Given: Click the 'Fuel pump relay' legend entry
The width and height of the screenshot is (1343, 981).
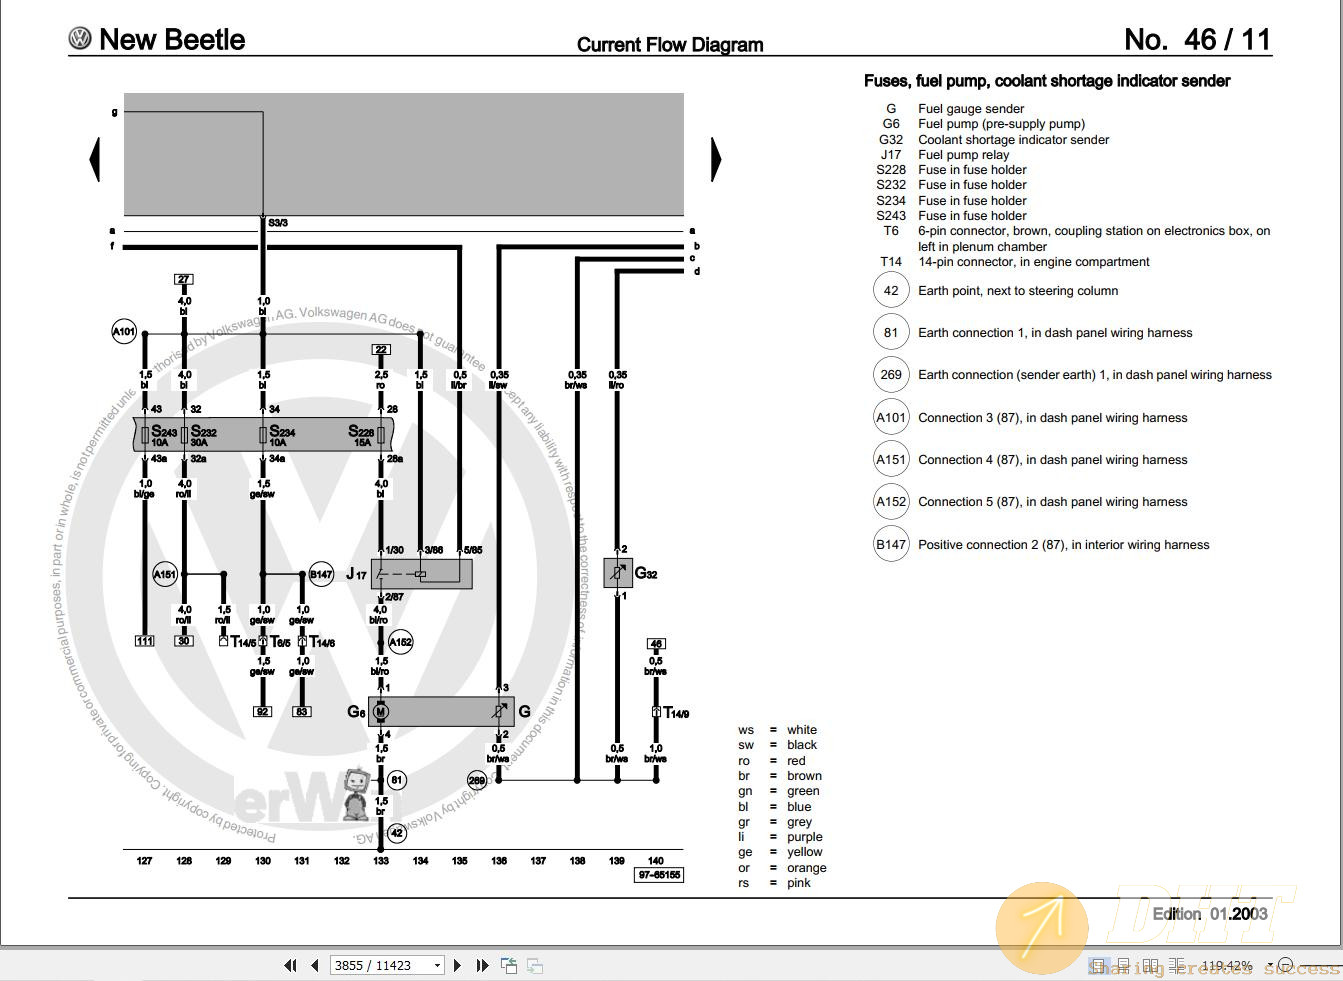Looking at the screenshot, I should [963, 155].
